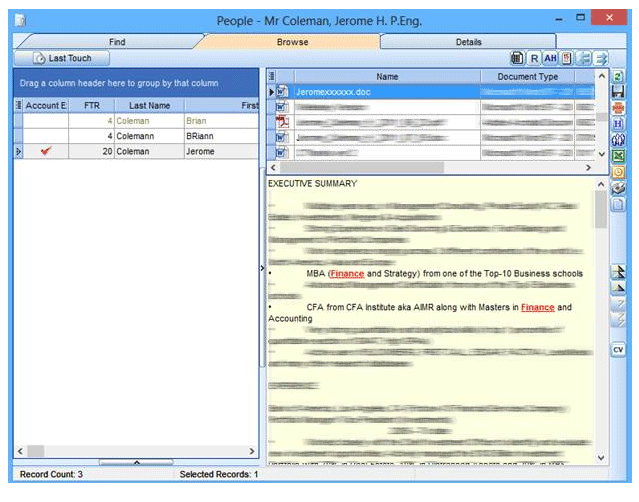Switch to the Details tab
Screen dimensions: 639x502
tap(468, 42)
